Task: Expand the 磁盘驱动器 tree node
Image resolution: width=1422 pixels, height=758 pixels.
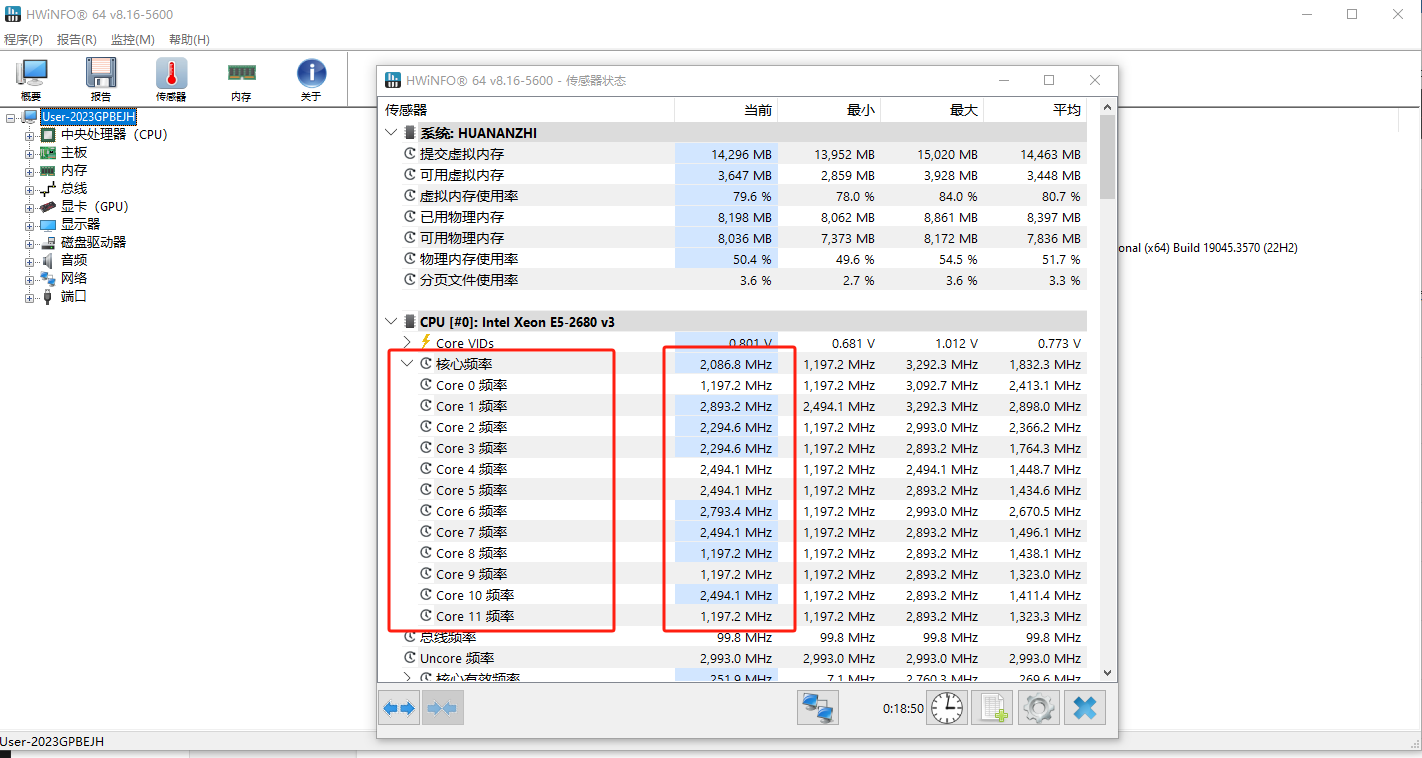Action: click(30, 243)
